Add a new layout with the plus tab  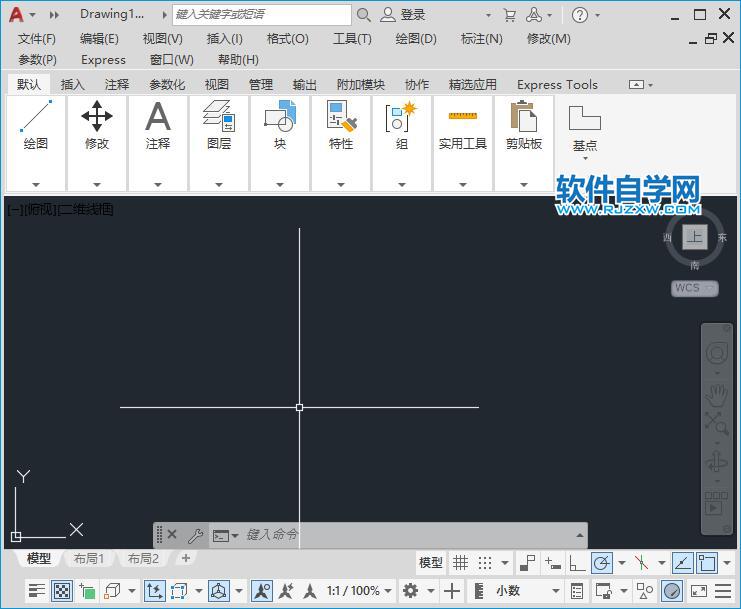pos(186,558)
